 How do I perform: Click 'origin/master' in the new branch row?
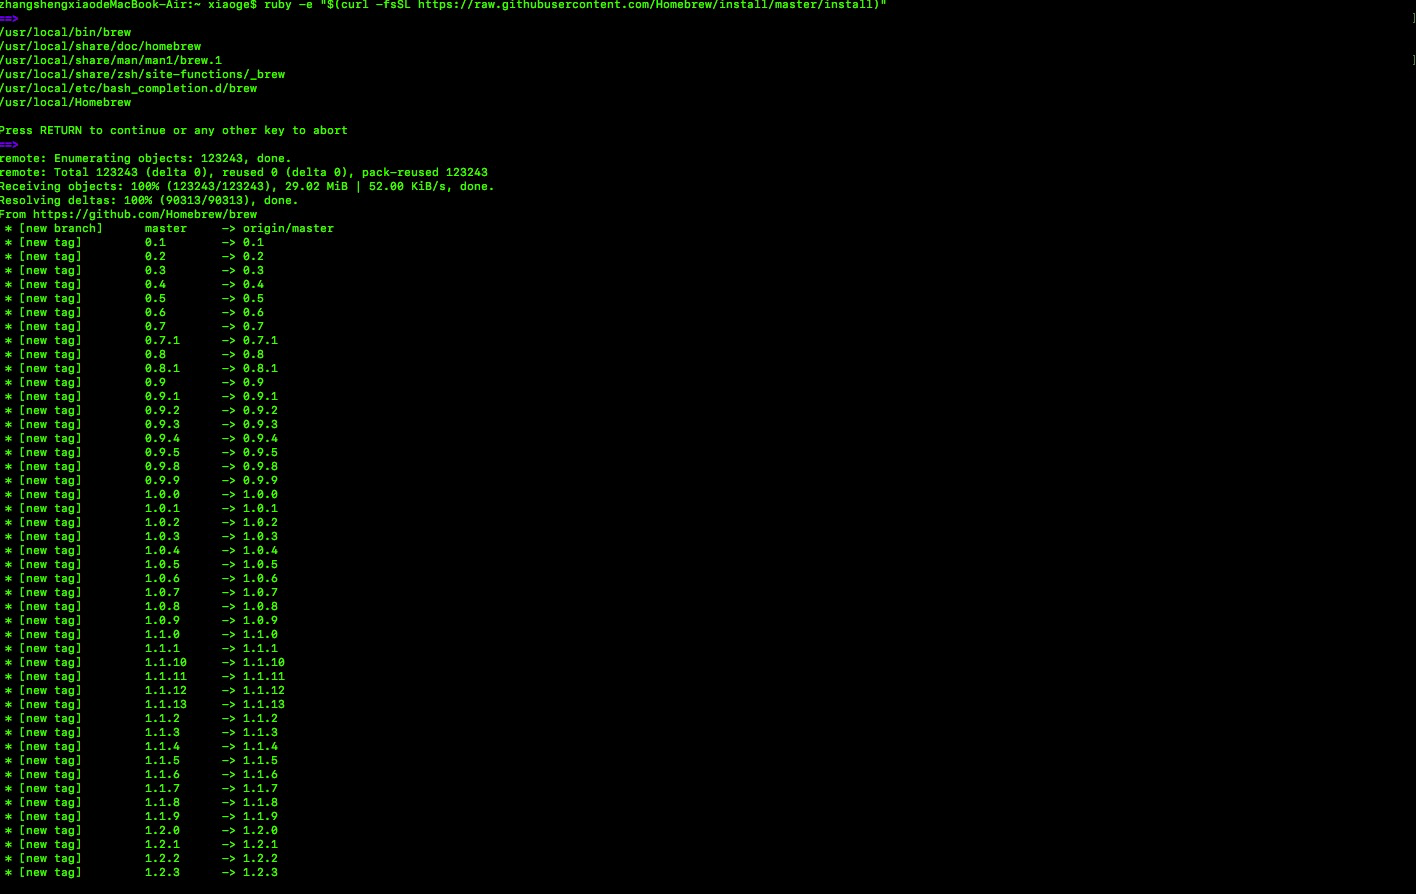click(288, 228)
